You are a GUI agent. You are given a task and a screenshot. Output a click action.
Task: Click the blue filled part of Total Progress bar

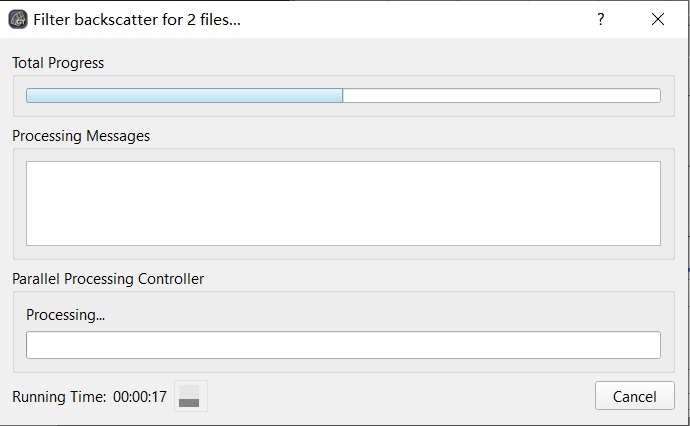point(184,95)
